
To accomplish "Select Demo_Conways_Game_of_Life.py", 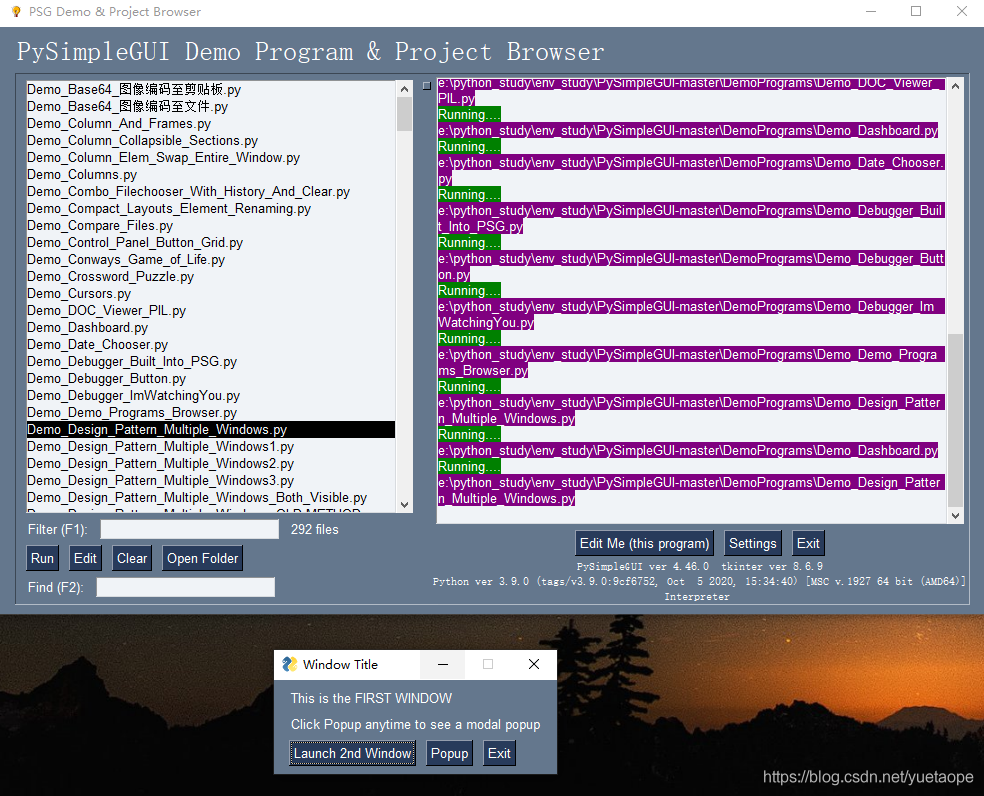I will click(211, 259).
